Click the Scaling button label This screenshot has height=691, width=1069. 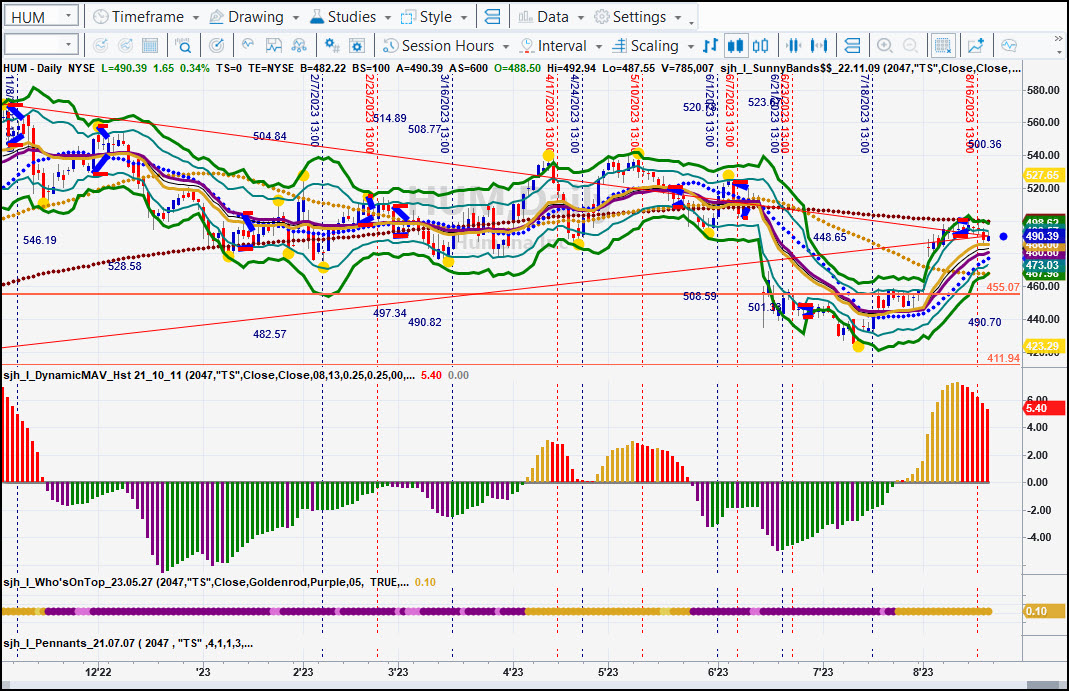(654, 46)
